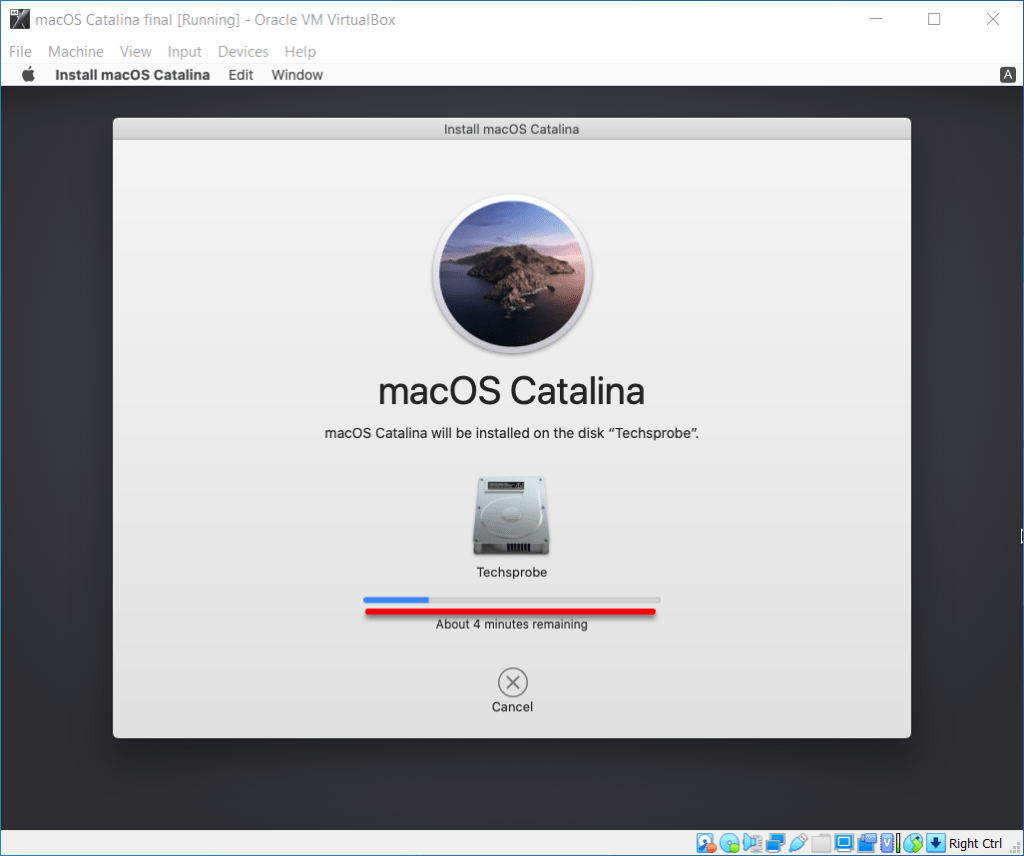The image size is (1024, 856).
Task: Click the macOS Catalina island logo
Action: [x=512, y=274]
